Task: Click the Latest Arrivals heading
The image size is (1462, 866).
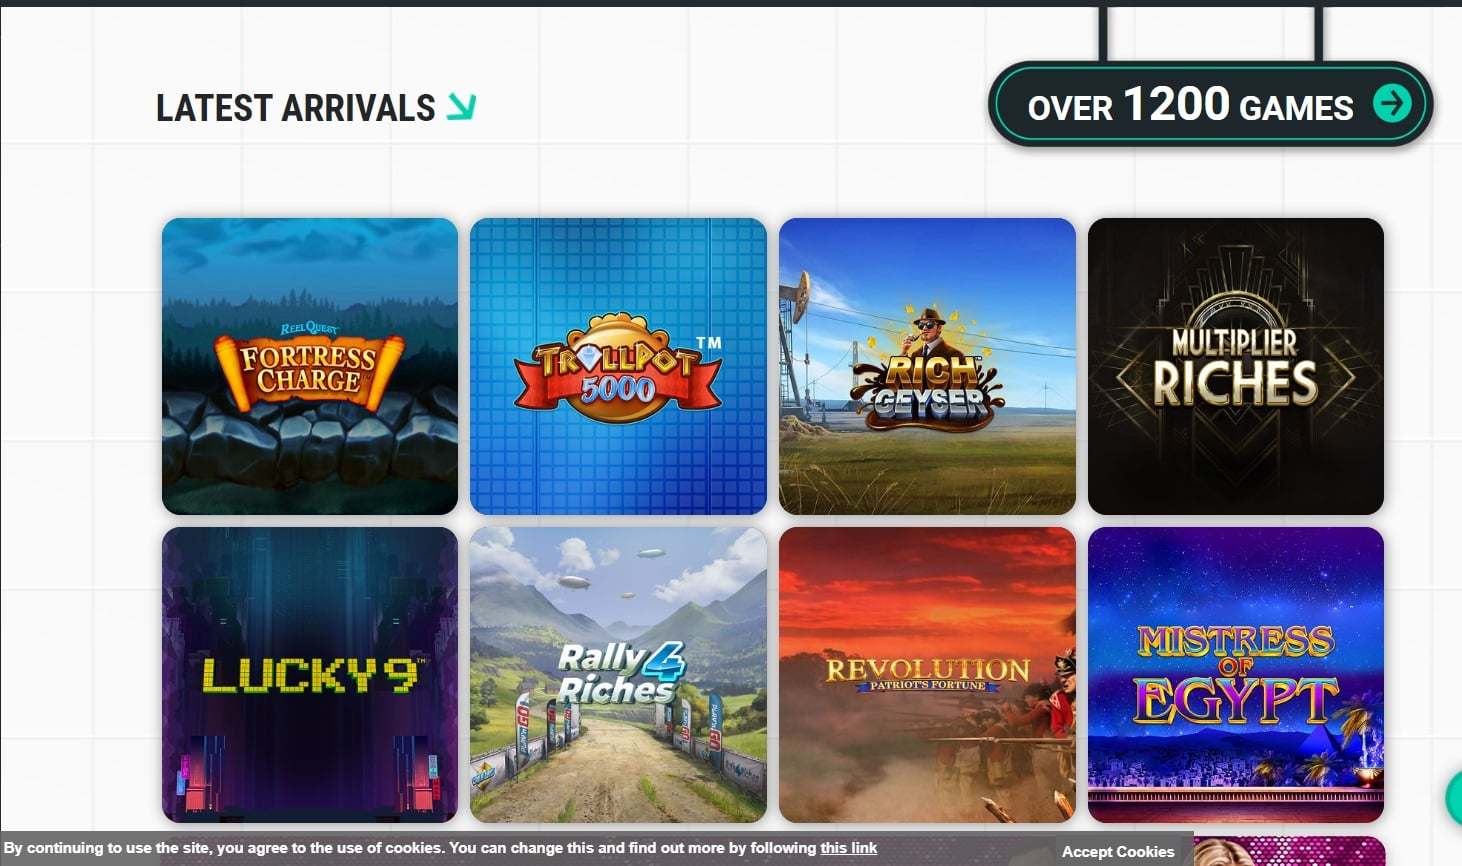Action: (x=296, y=107)
